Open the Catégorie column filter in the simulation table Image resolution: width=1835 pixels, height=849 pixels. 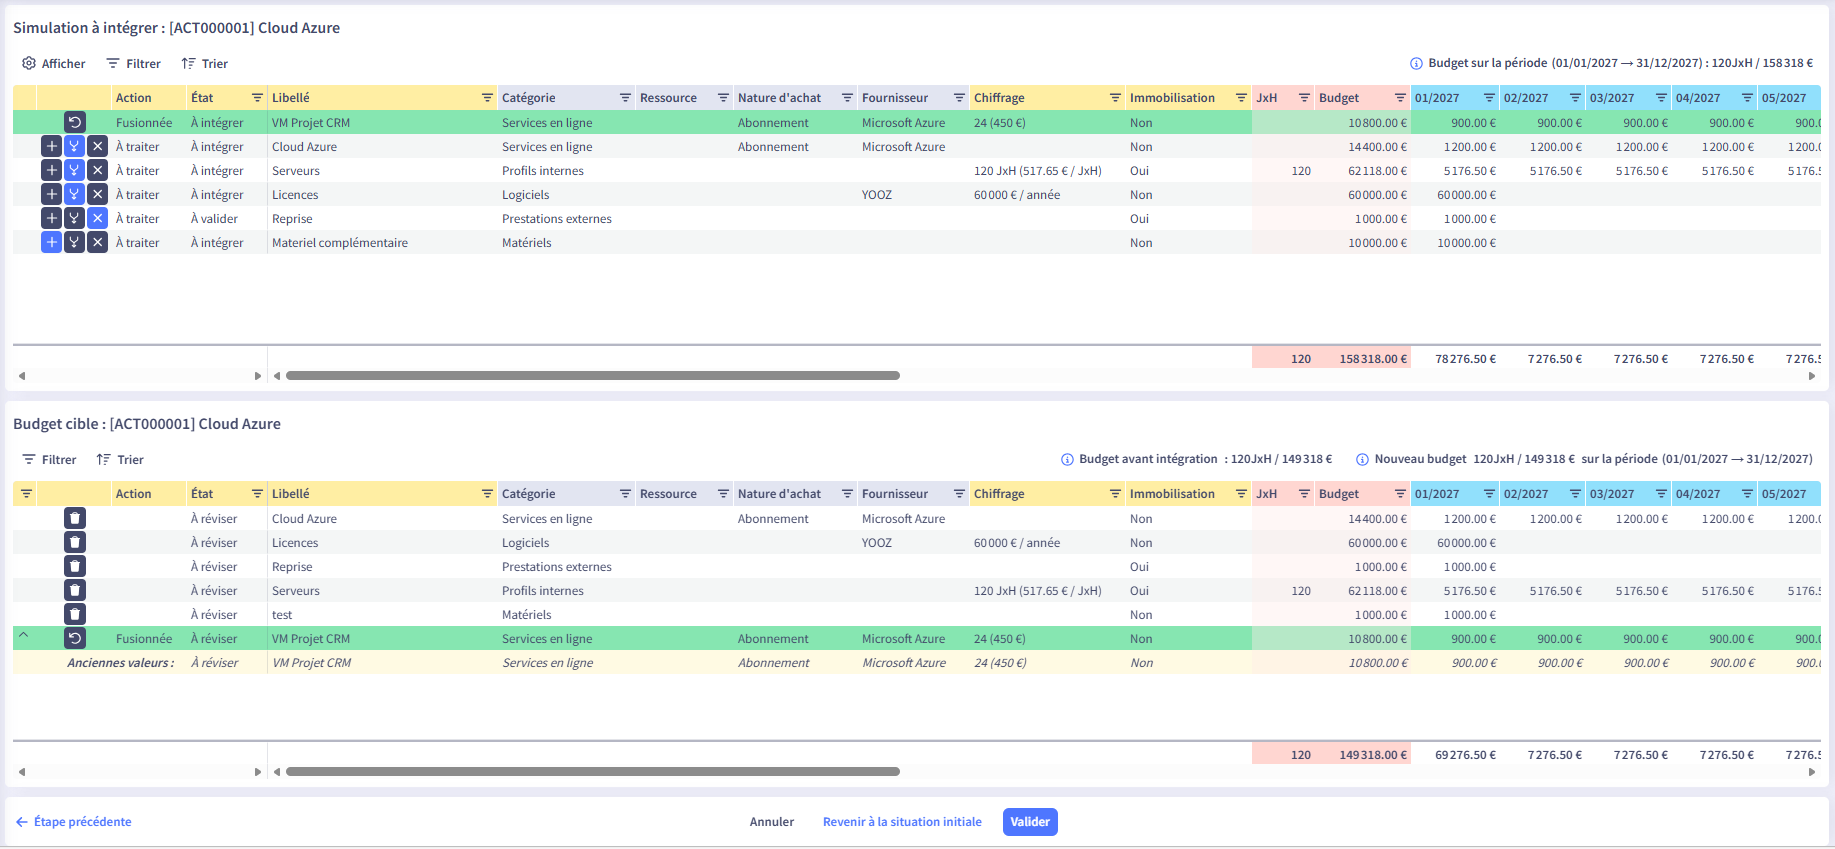click(625, 98)
